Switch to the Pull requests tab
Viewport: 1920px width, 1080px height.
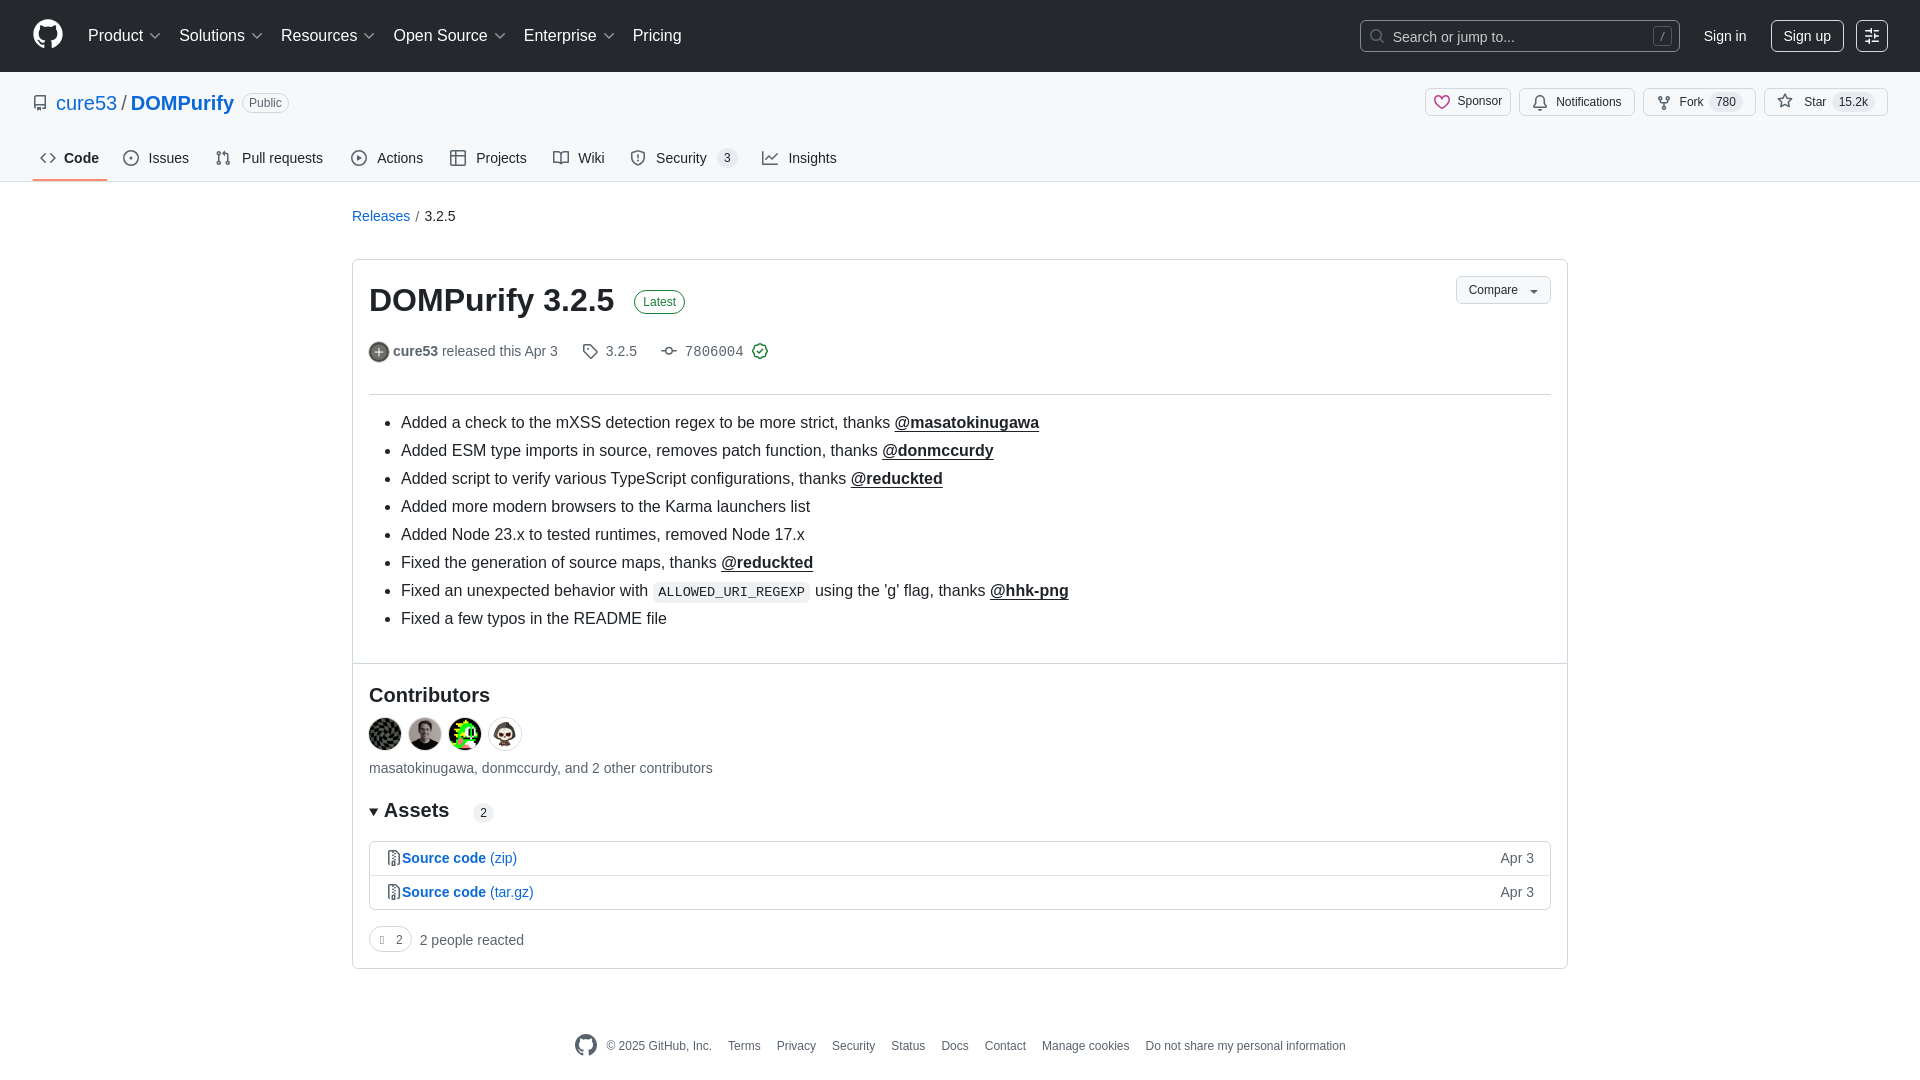click(x=269, y=158)
